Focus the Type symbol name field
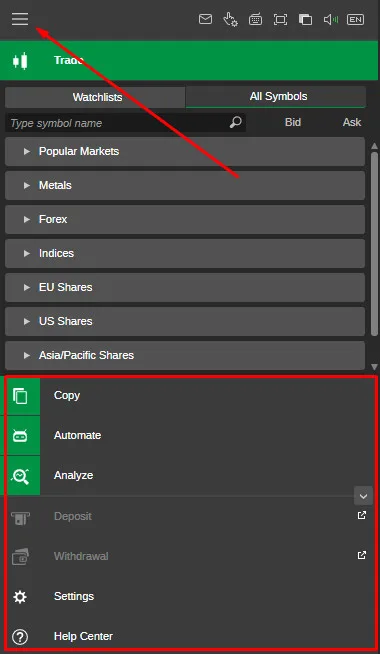380x654 pixels. coord(125,123)
